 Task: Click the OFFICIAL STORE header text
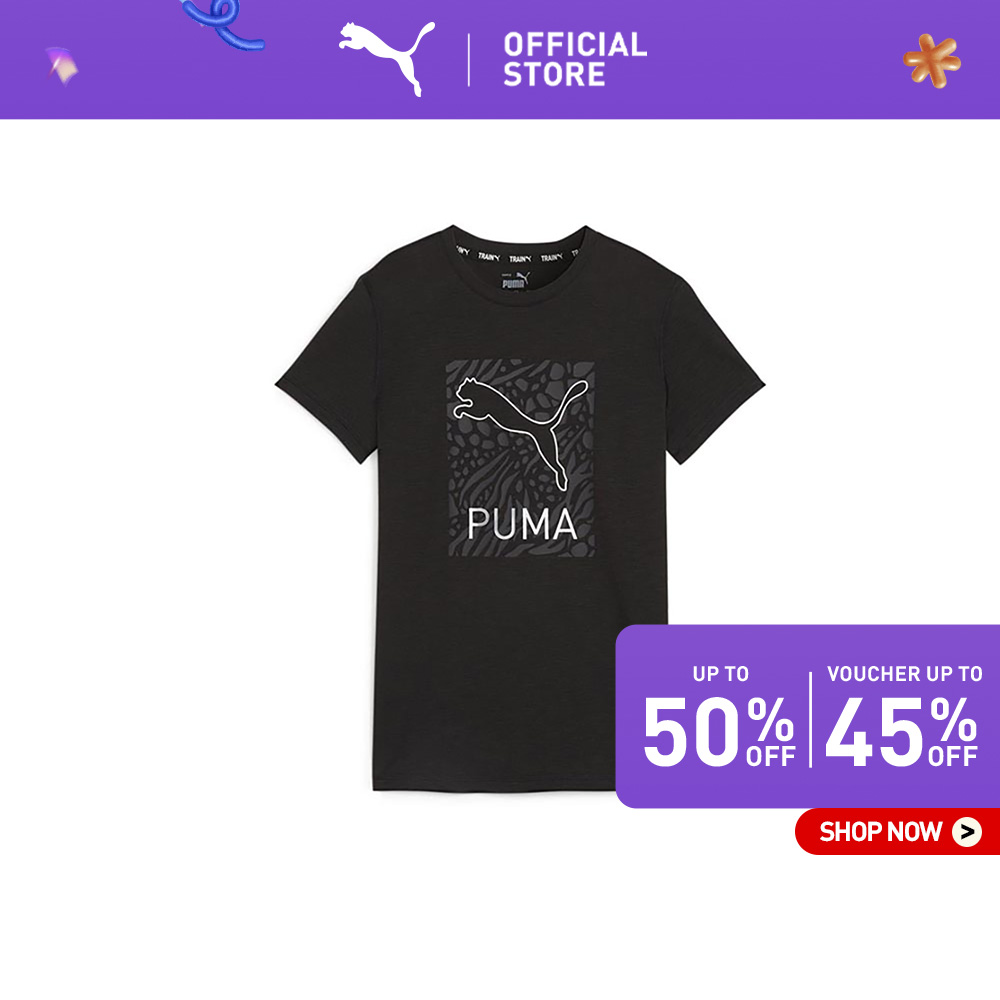coord(575,59)
